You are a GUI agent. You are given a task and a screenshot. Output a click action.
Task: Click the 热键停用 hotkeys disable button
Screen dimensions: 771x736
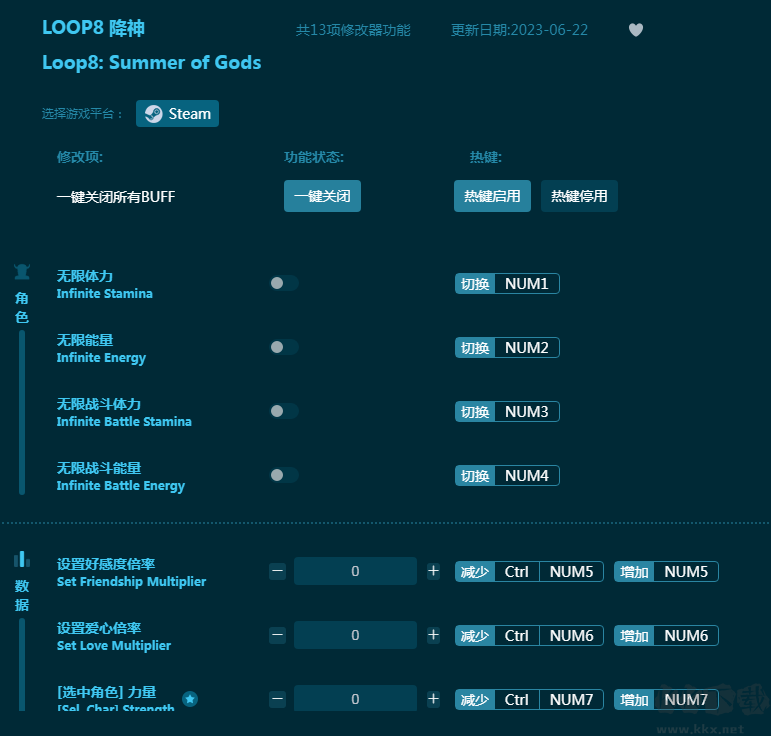[x=579, y=196]
